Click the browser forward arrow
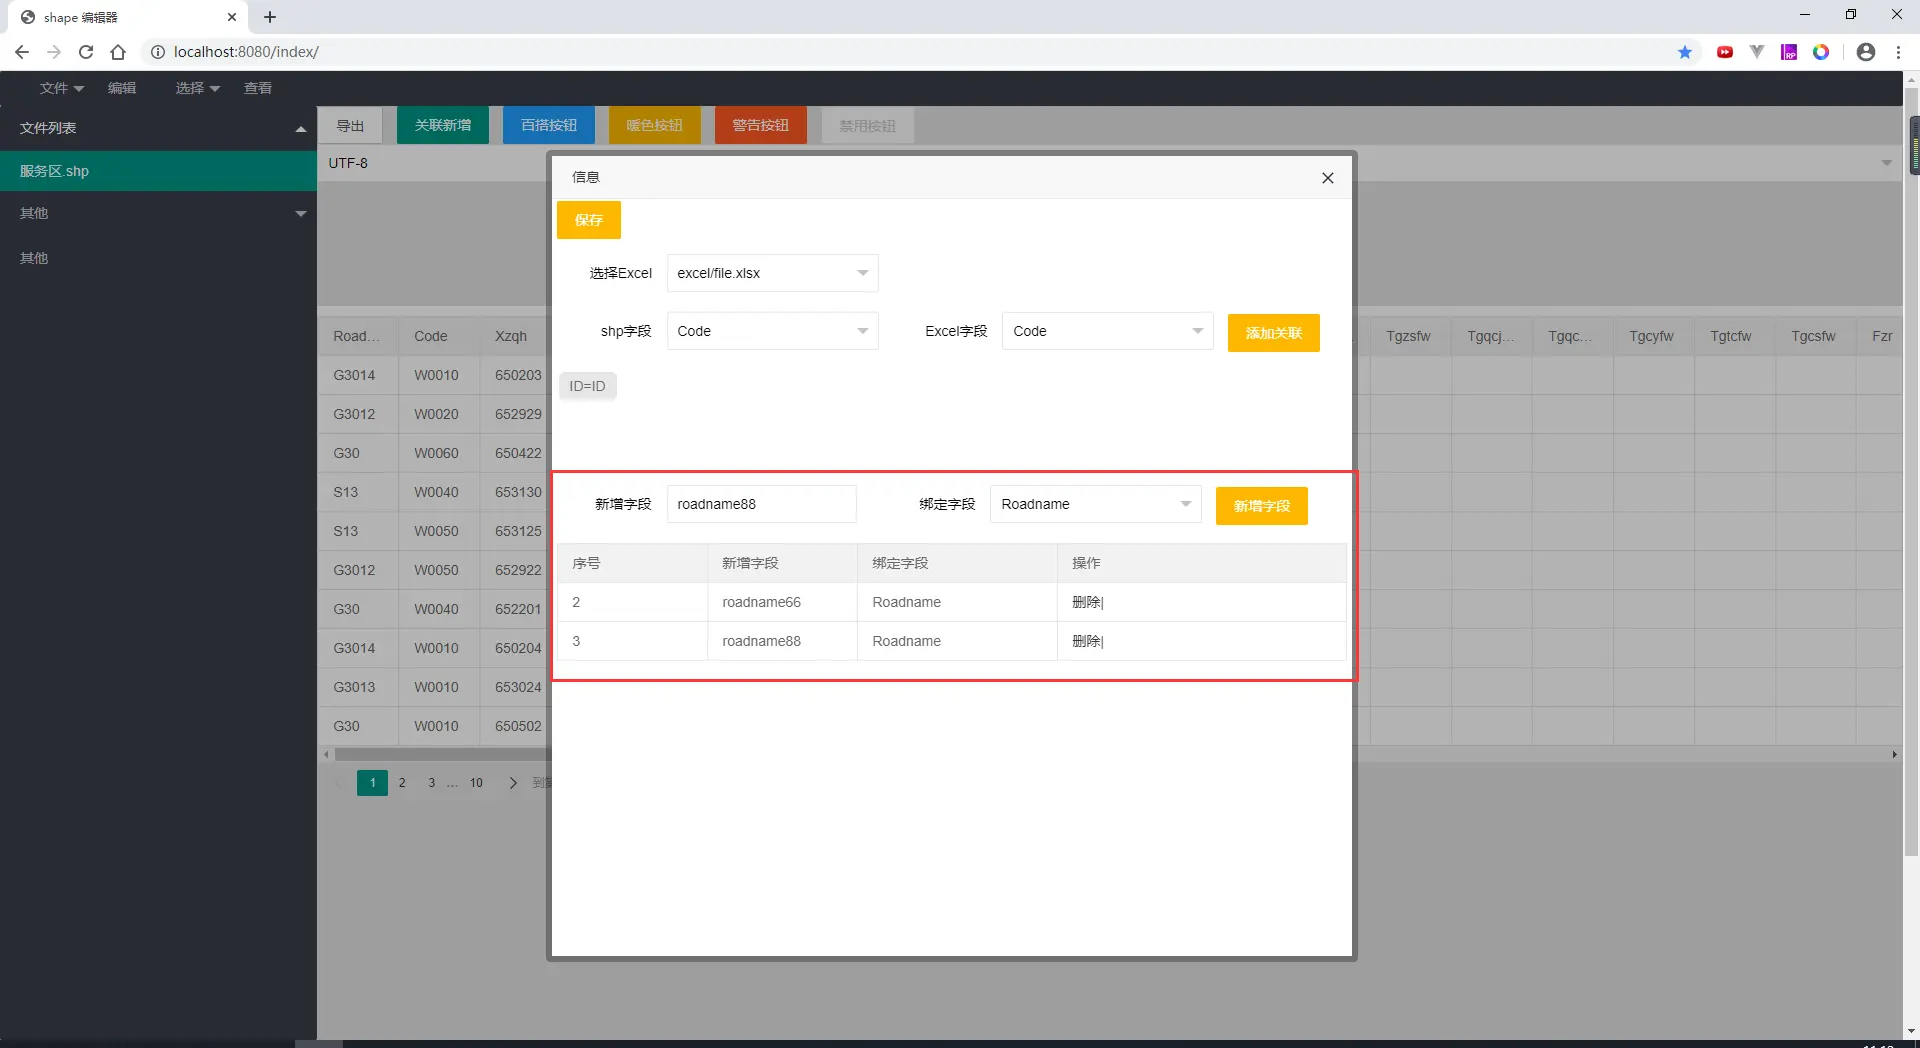The image size is (1920, 1048). (x=54, y=52)
